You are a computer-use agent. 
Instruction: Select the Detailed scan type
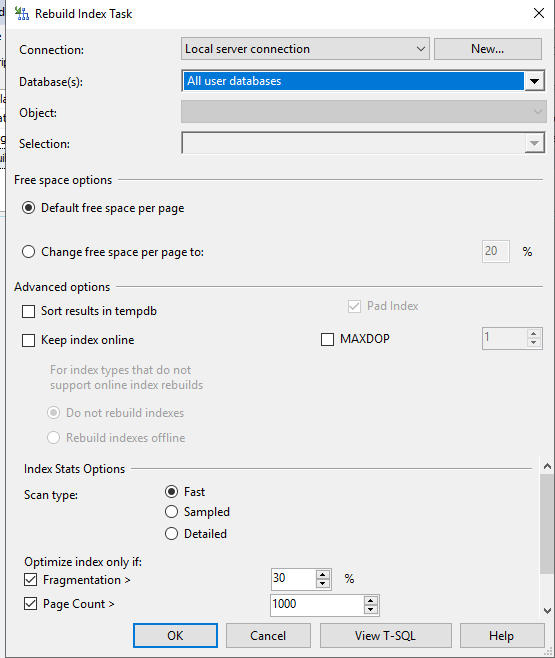click(171, 533)
